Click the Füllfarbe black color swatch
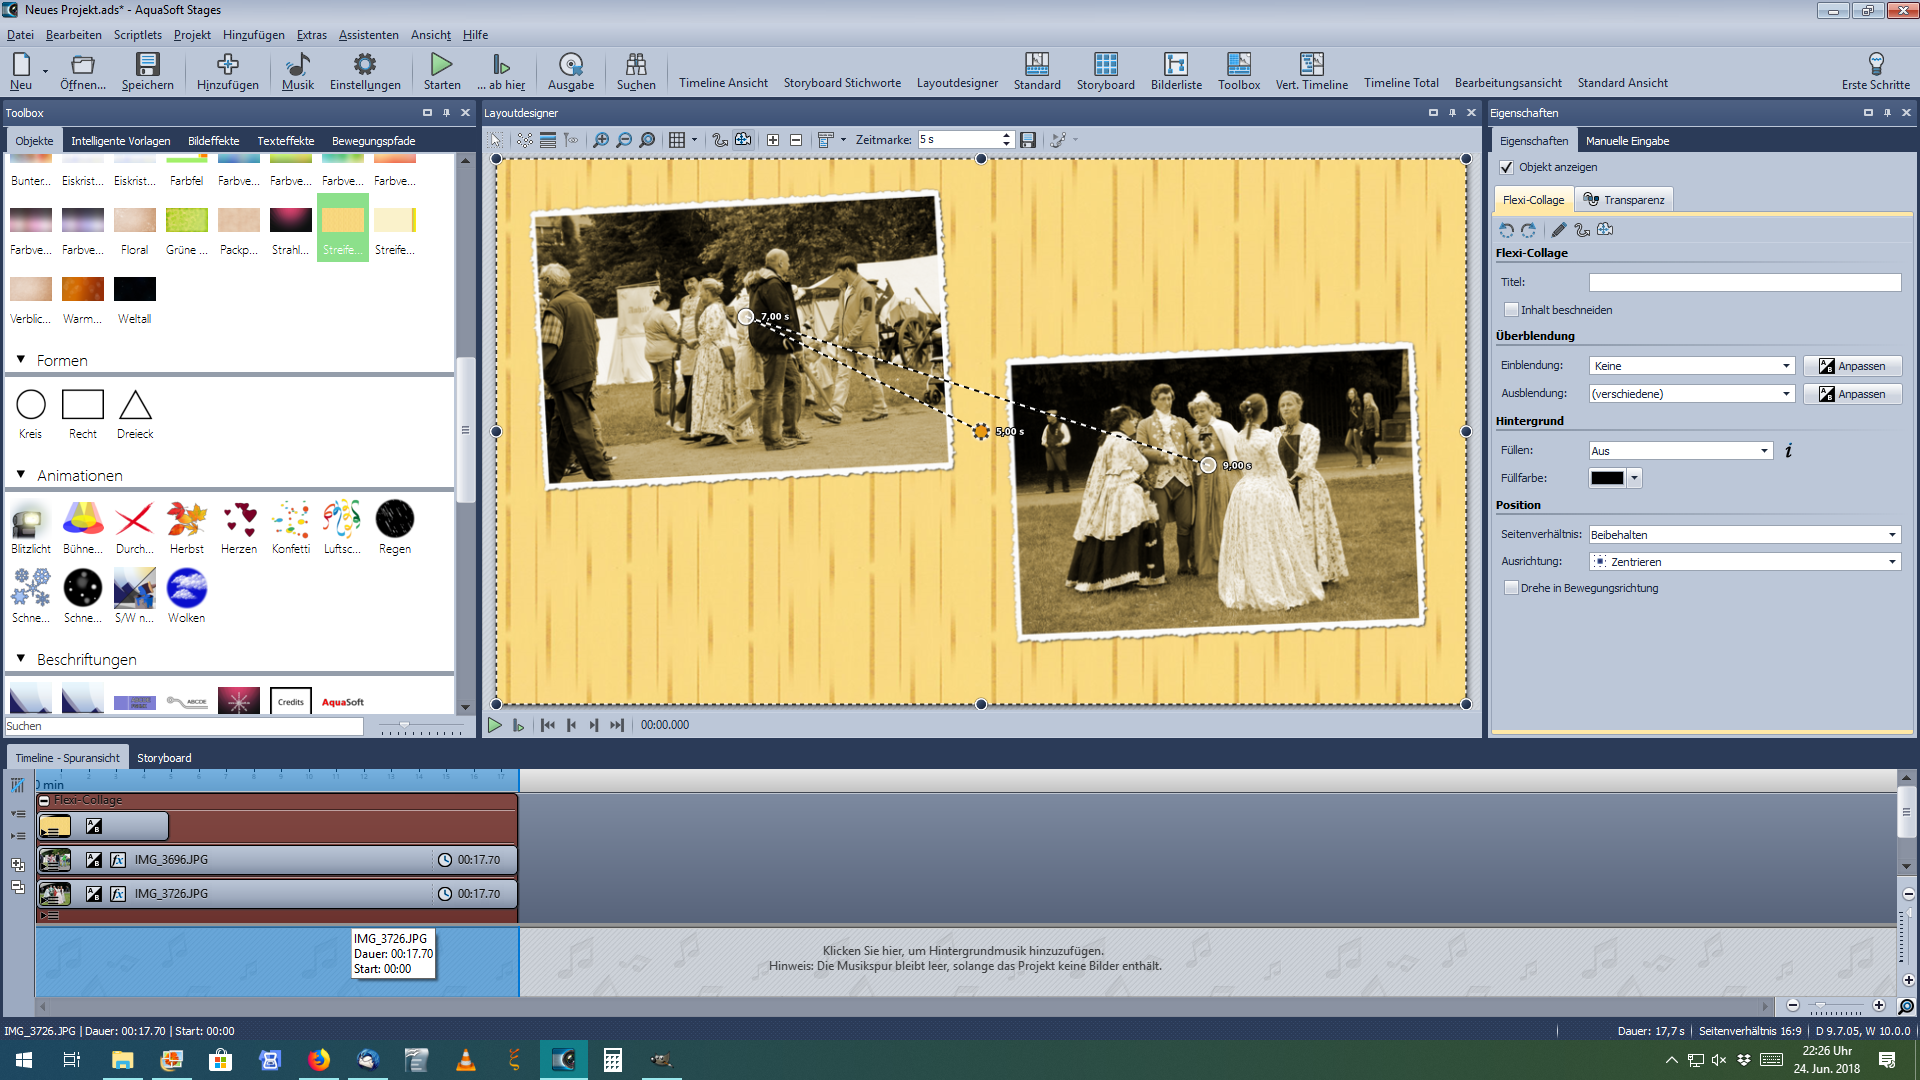Viewport: 1920px width, 1080px height. point(1607,478)
